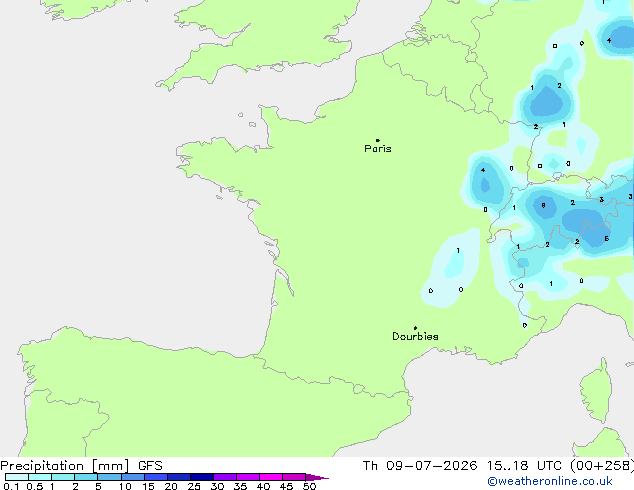The image size is (634, 490).
Task: Pick the 15–20 mm legend swatch
Action: (x=156, y=477)
